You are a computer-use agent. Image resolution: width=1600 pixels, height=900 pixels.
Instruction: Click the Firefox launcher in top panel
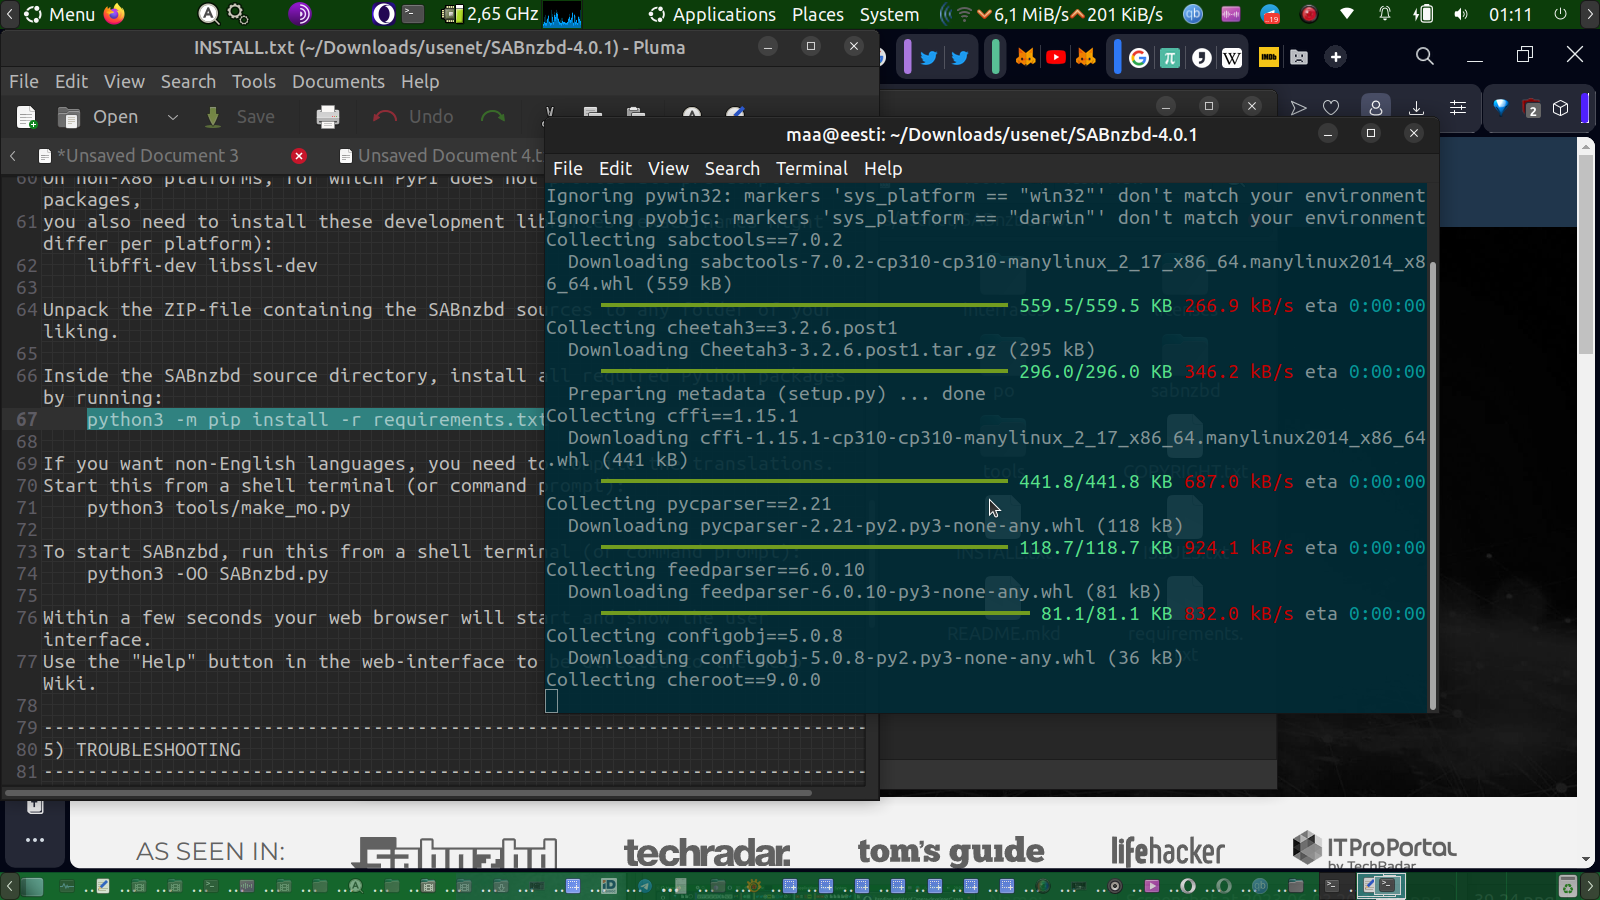pos(115,14)
